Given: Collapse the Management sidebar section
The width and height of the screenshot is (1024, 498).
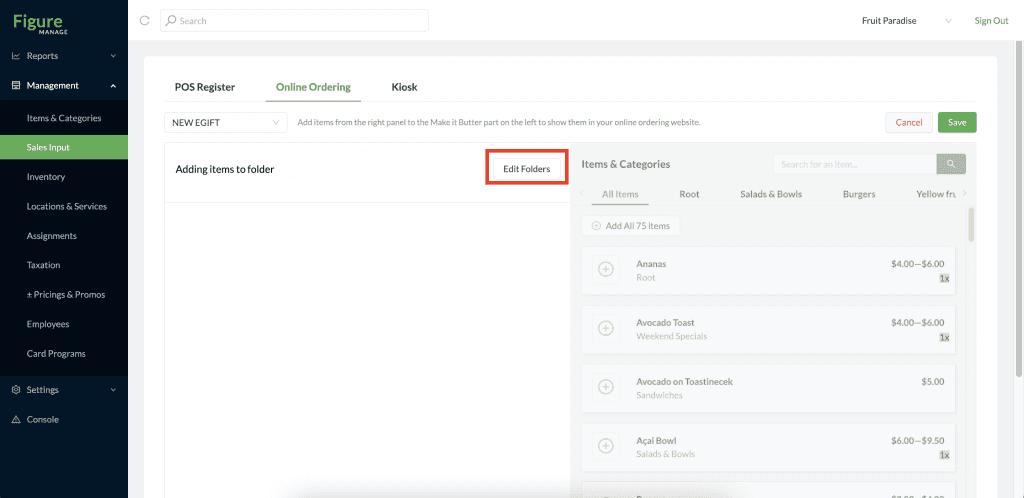Looking at the screenshot, I should coord(63,86).
